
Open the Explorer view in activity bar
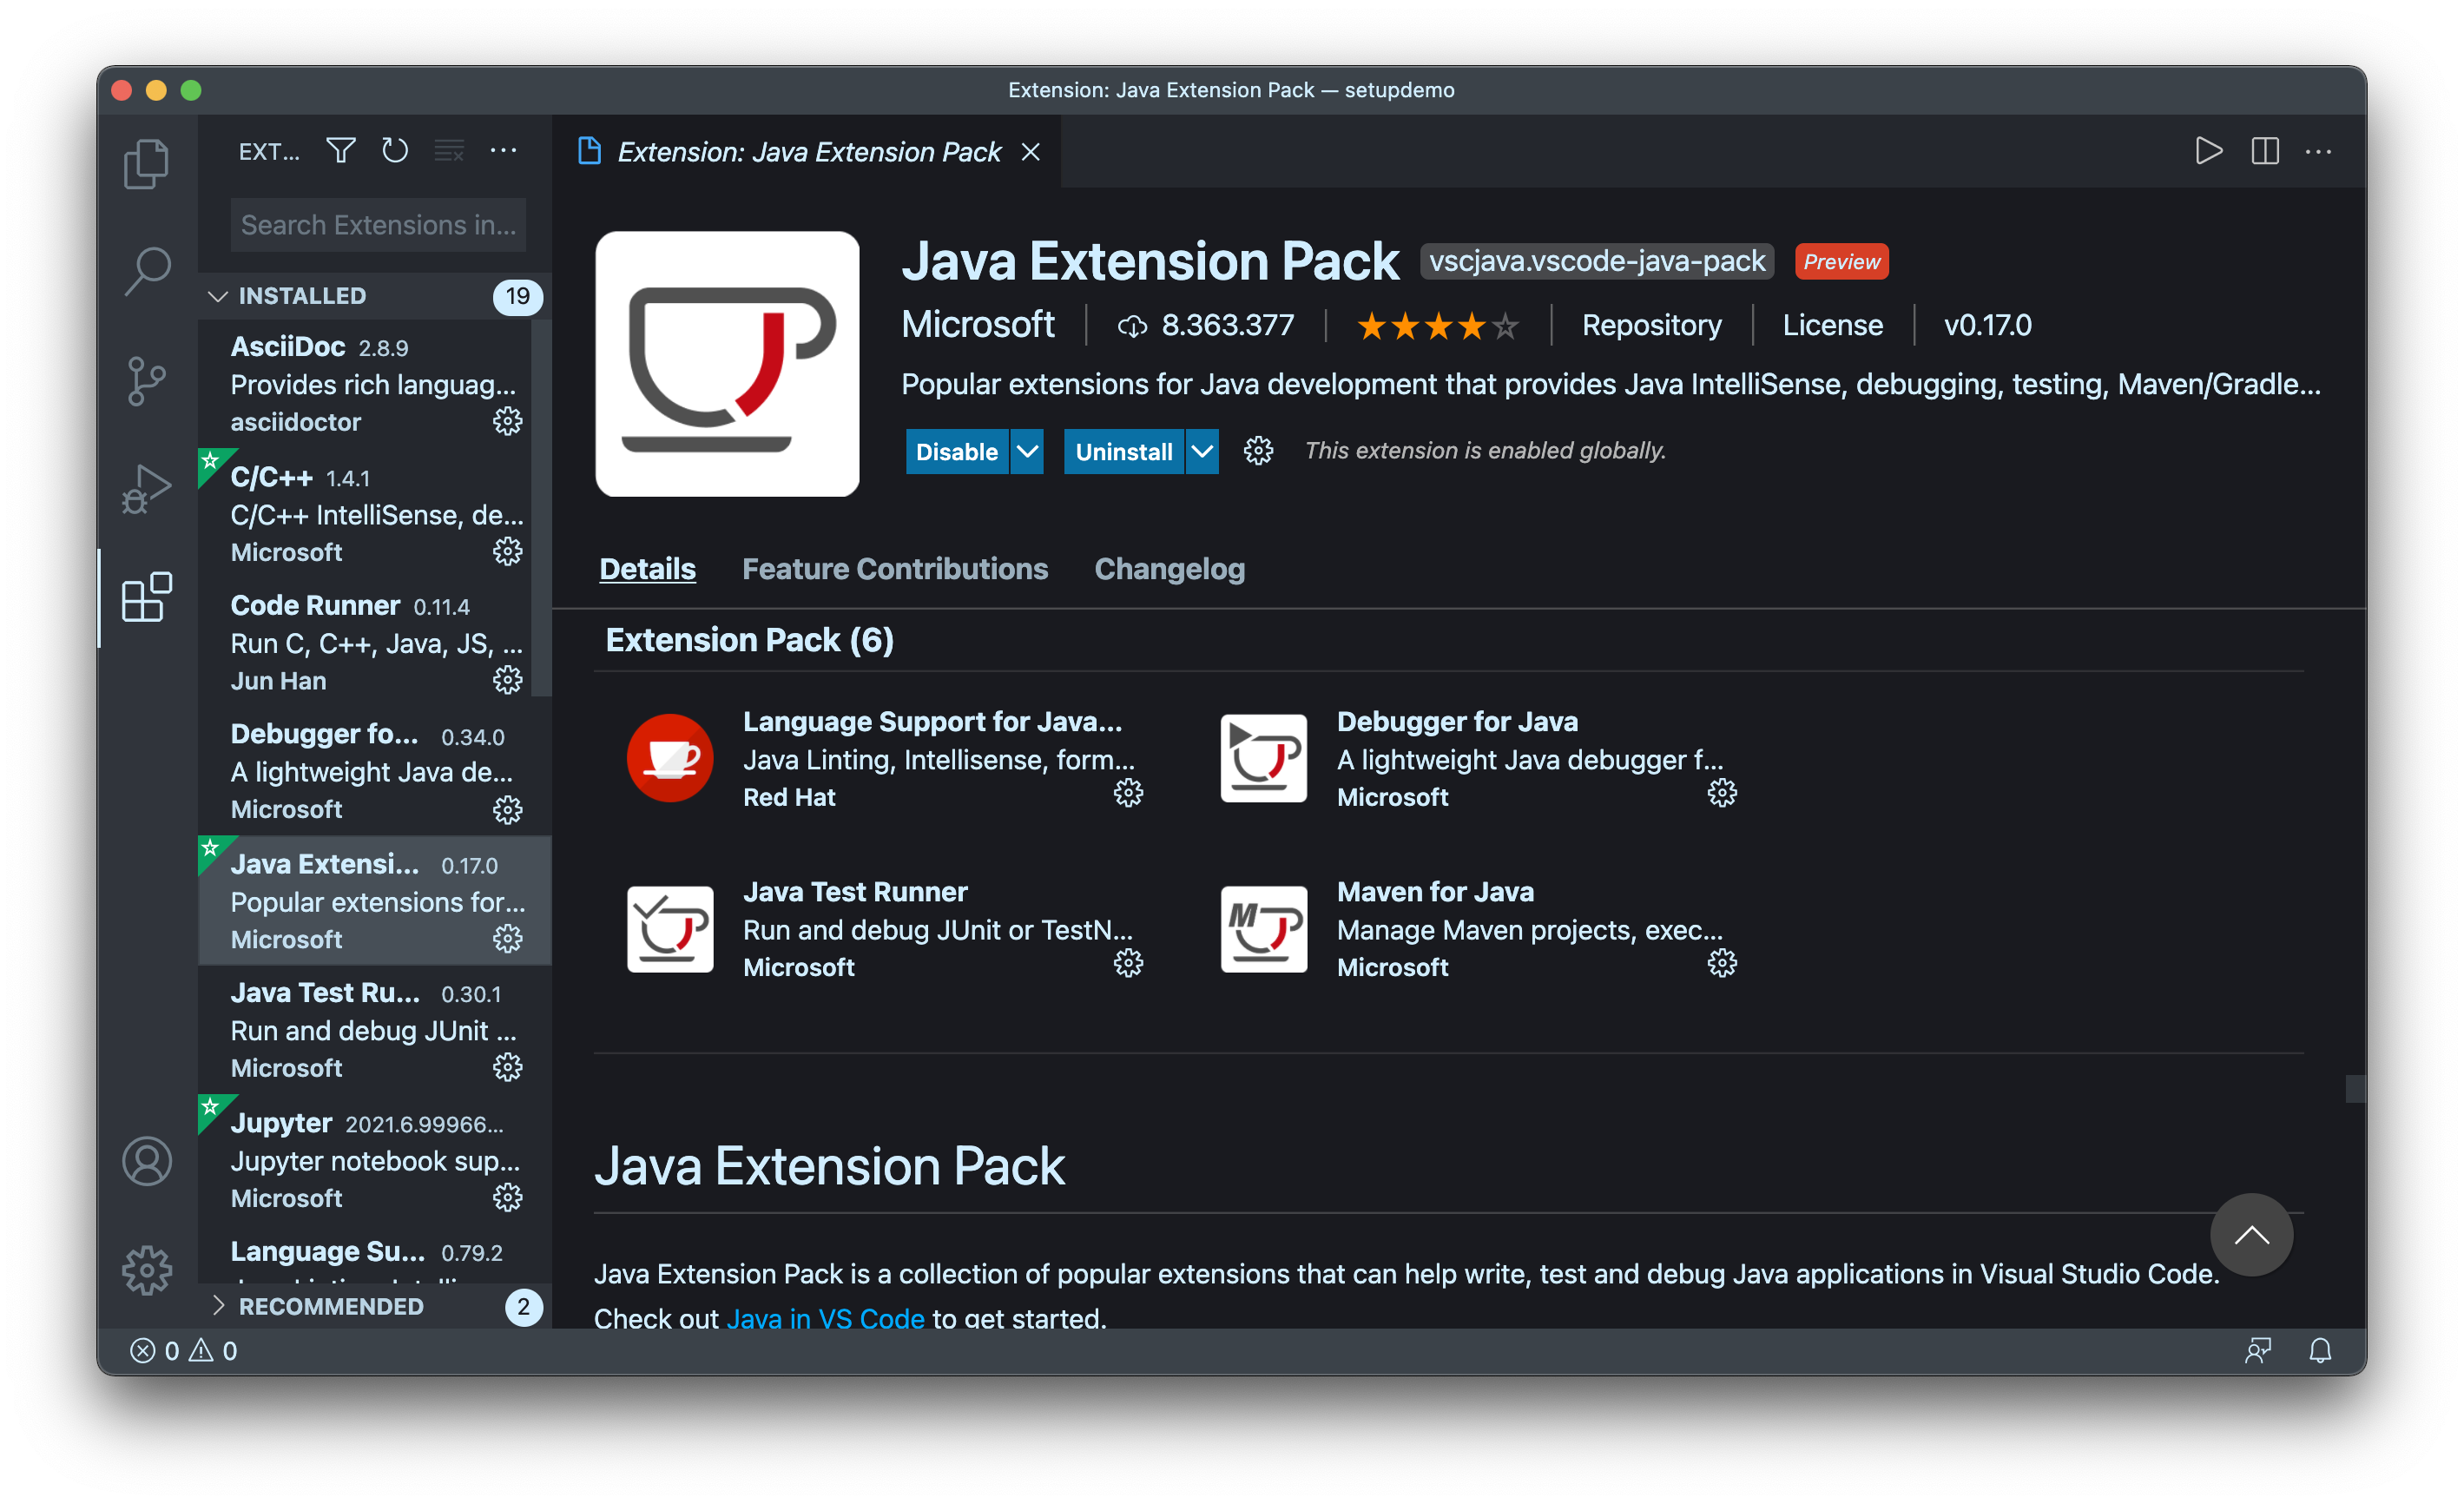pyautogui.click(x=147, y=163)
